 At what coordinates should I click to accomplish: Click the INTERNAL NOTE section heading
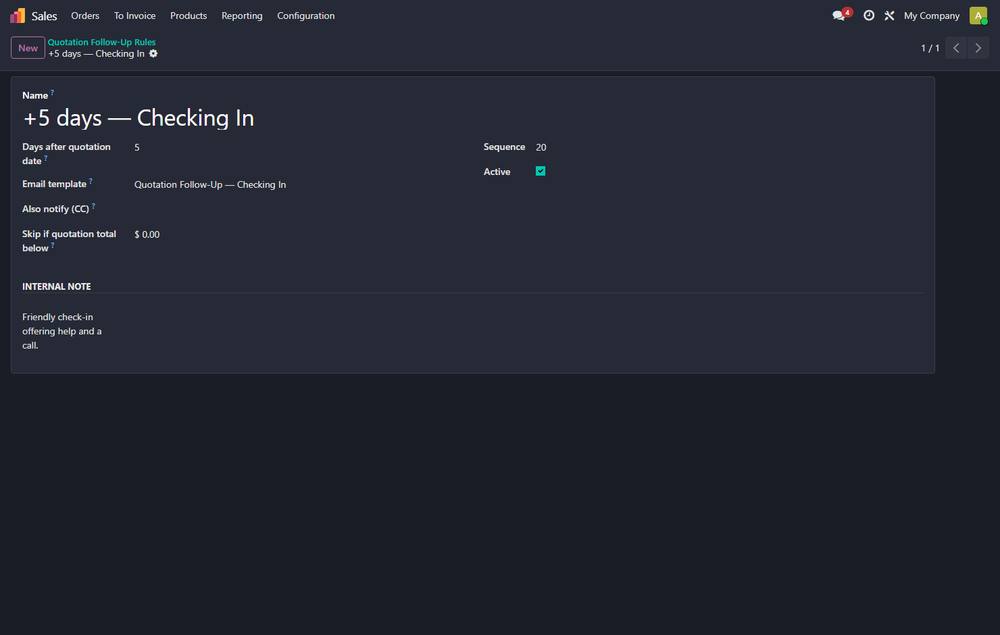click(56, 286)
